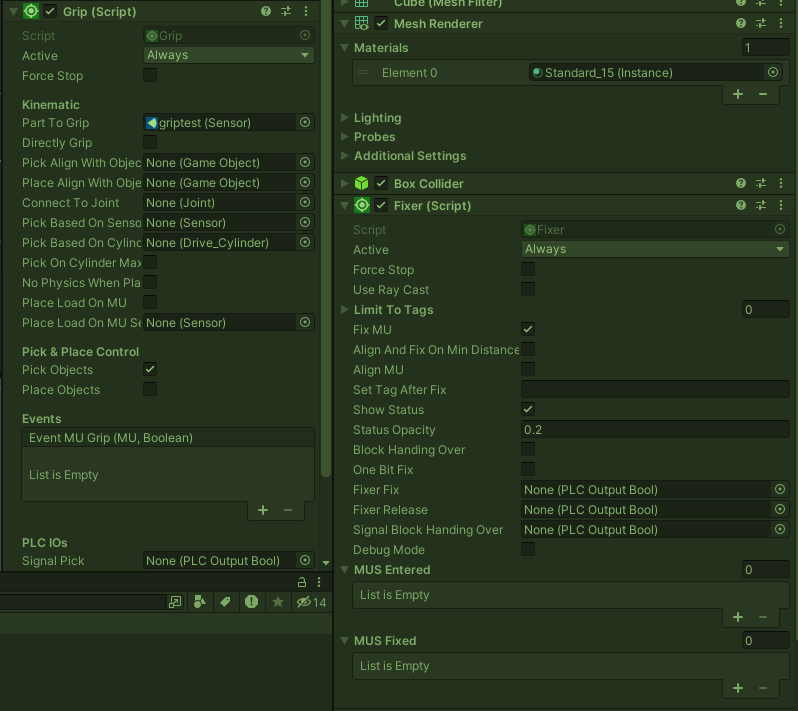The width and height of the screenshot is (798, 711).
Task: Add a material element with plus button
Action: [x=738, y=94]
